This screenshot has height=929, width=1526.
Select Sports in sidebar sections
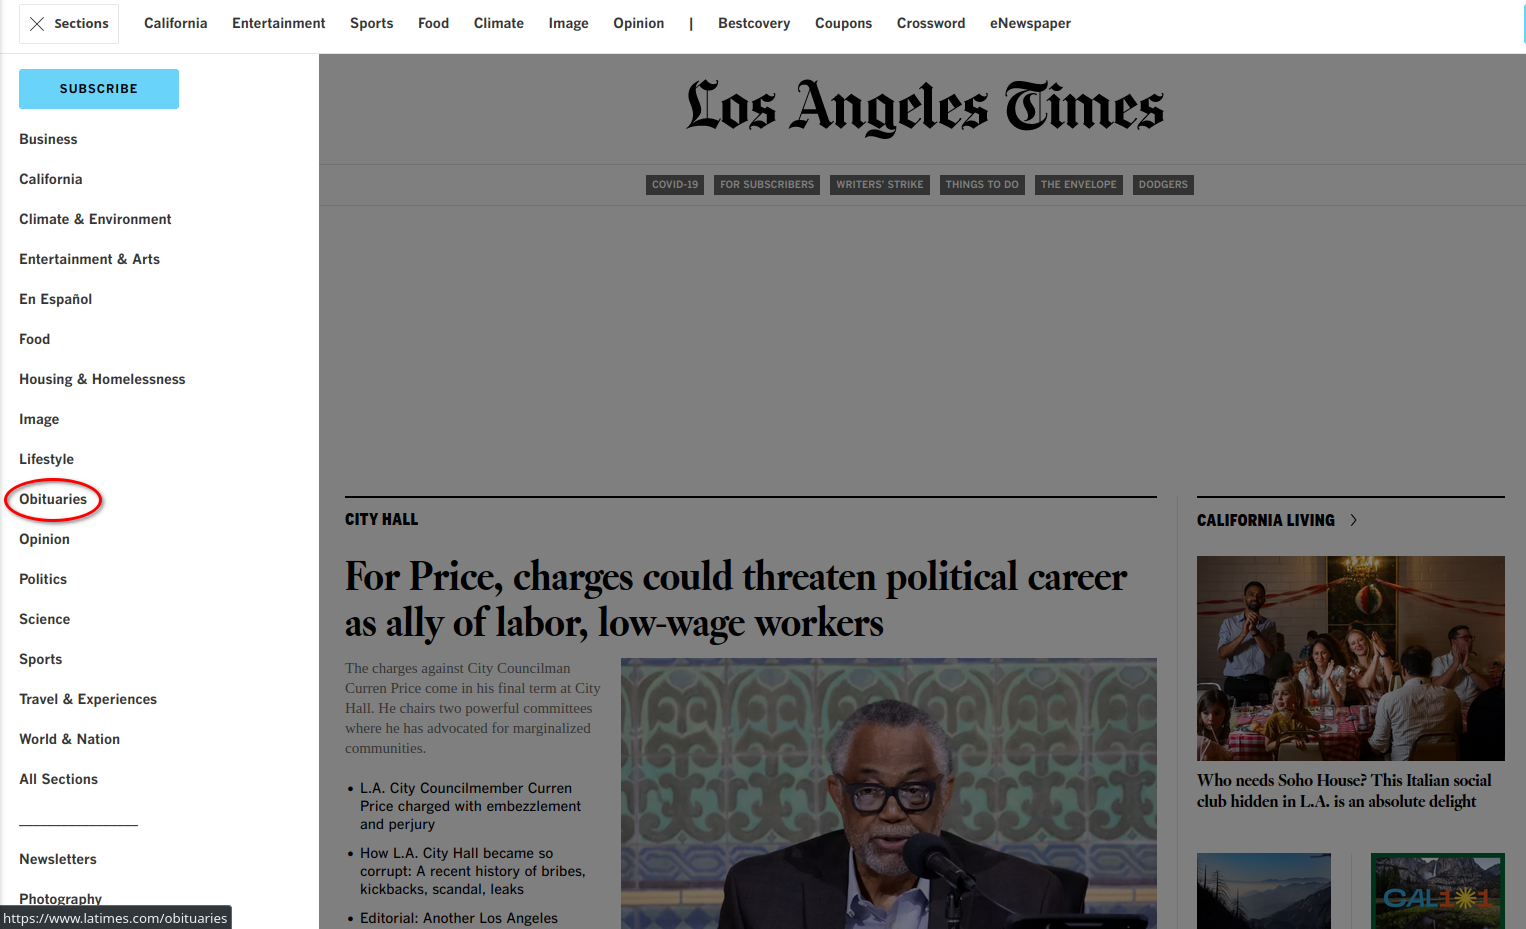coord(41,659)
